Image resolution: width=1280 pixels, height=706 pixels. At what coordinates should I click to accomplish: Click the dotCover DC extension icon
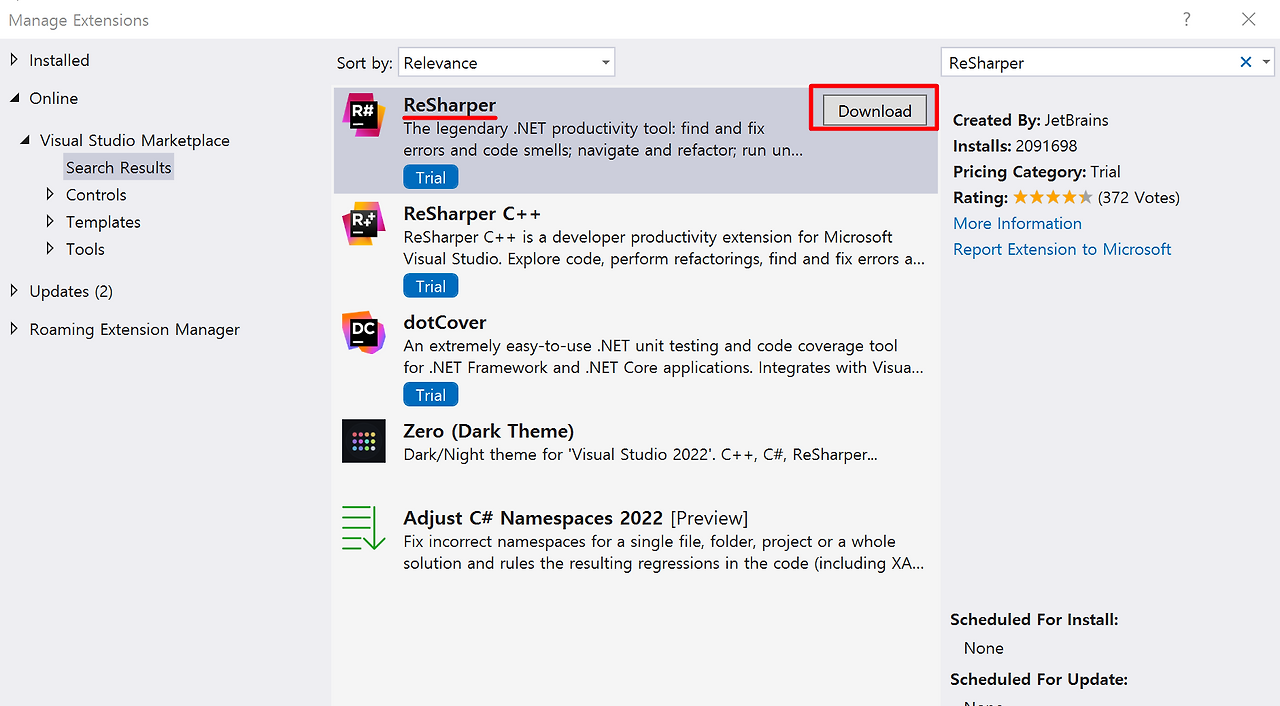pyautogui.click(x=363, y=332)
